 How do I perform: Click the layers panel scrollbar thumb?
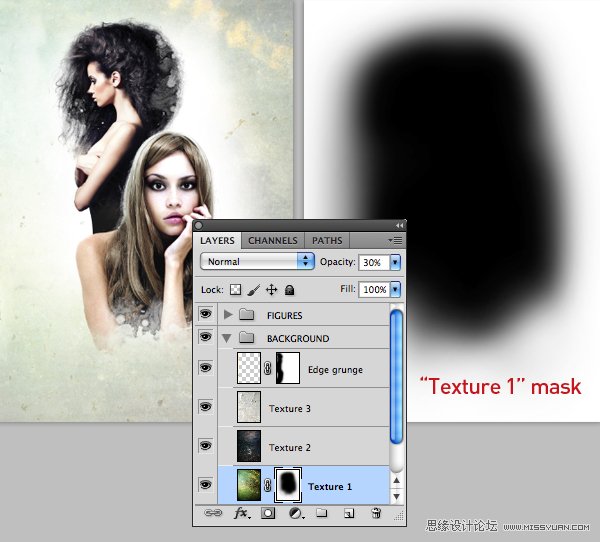click(397, 377)
